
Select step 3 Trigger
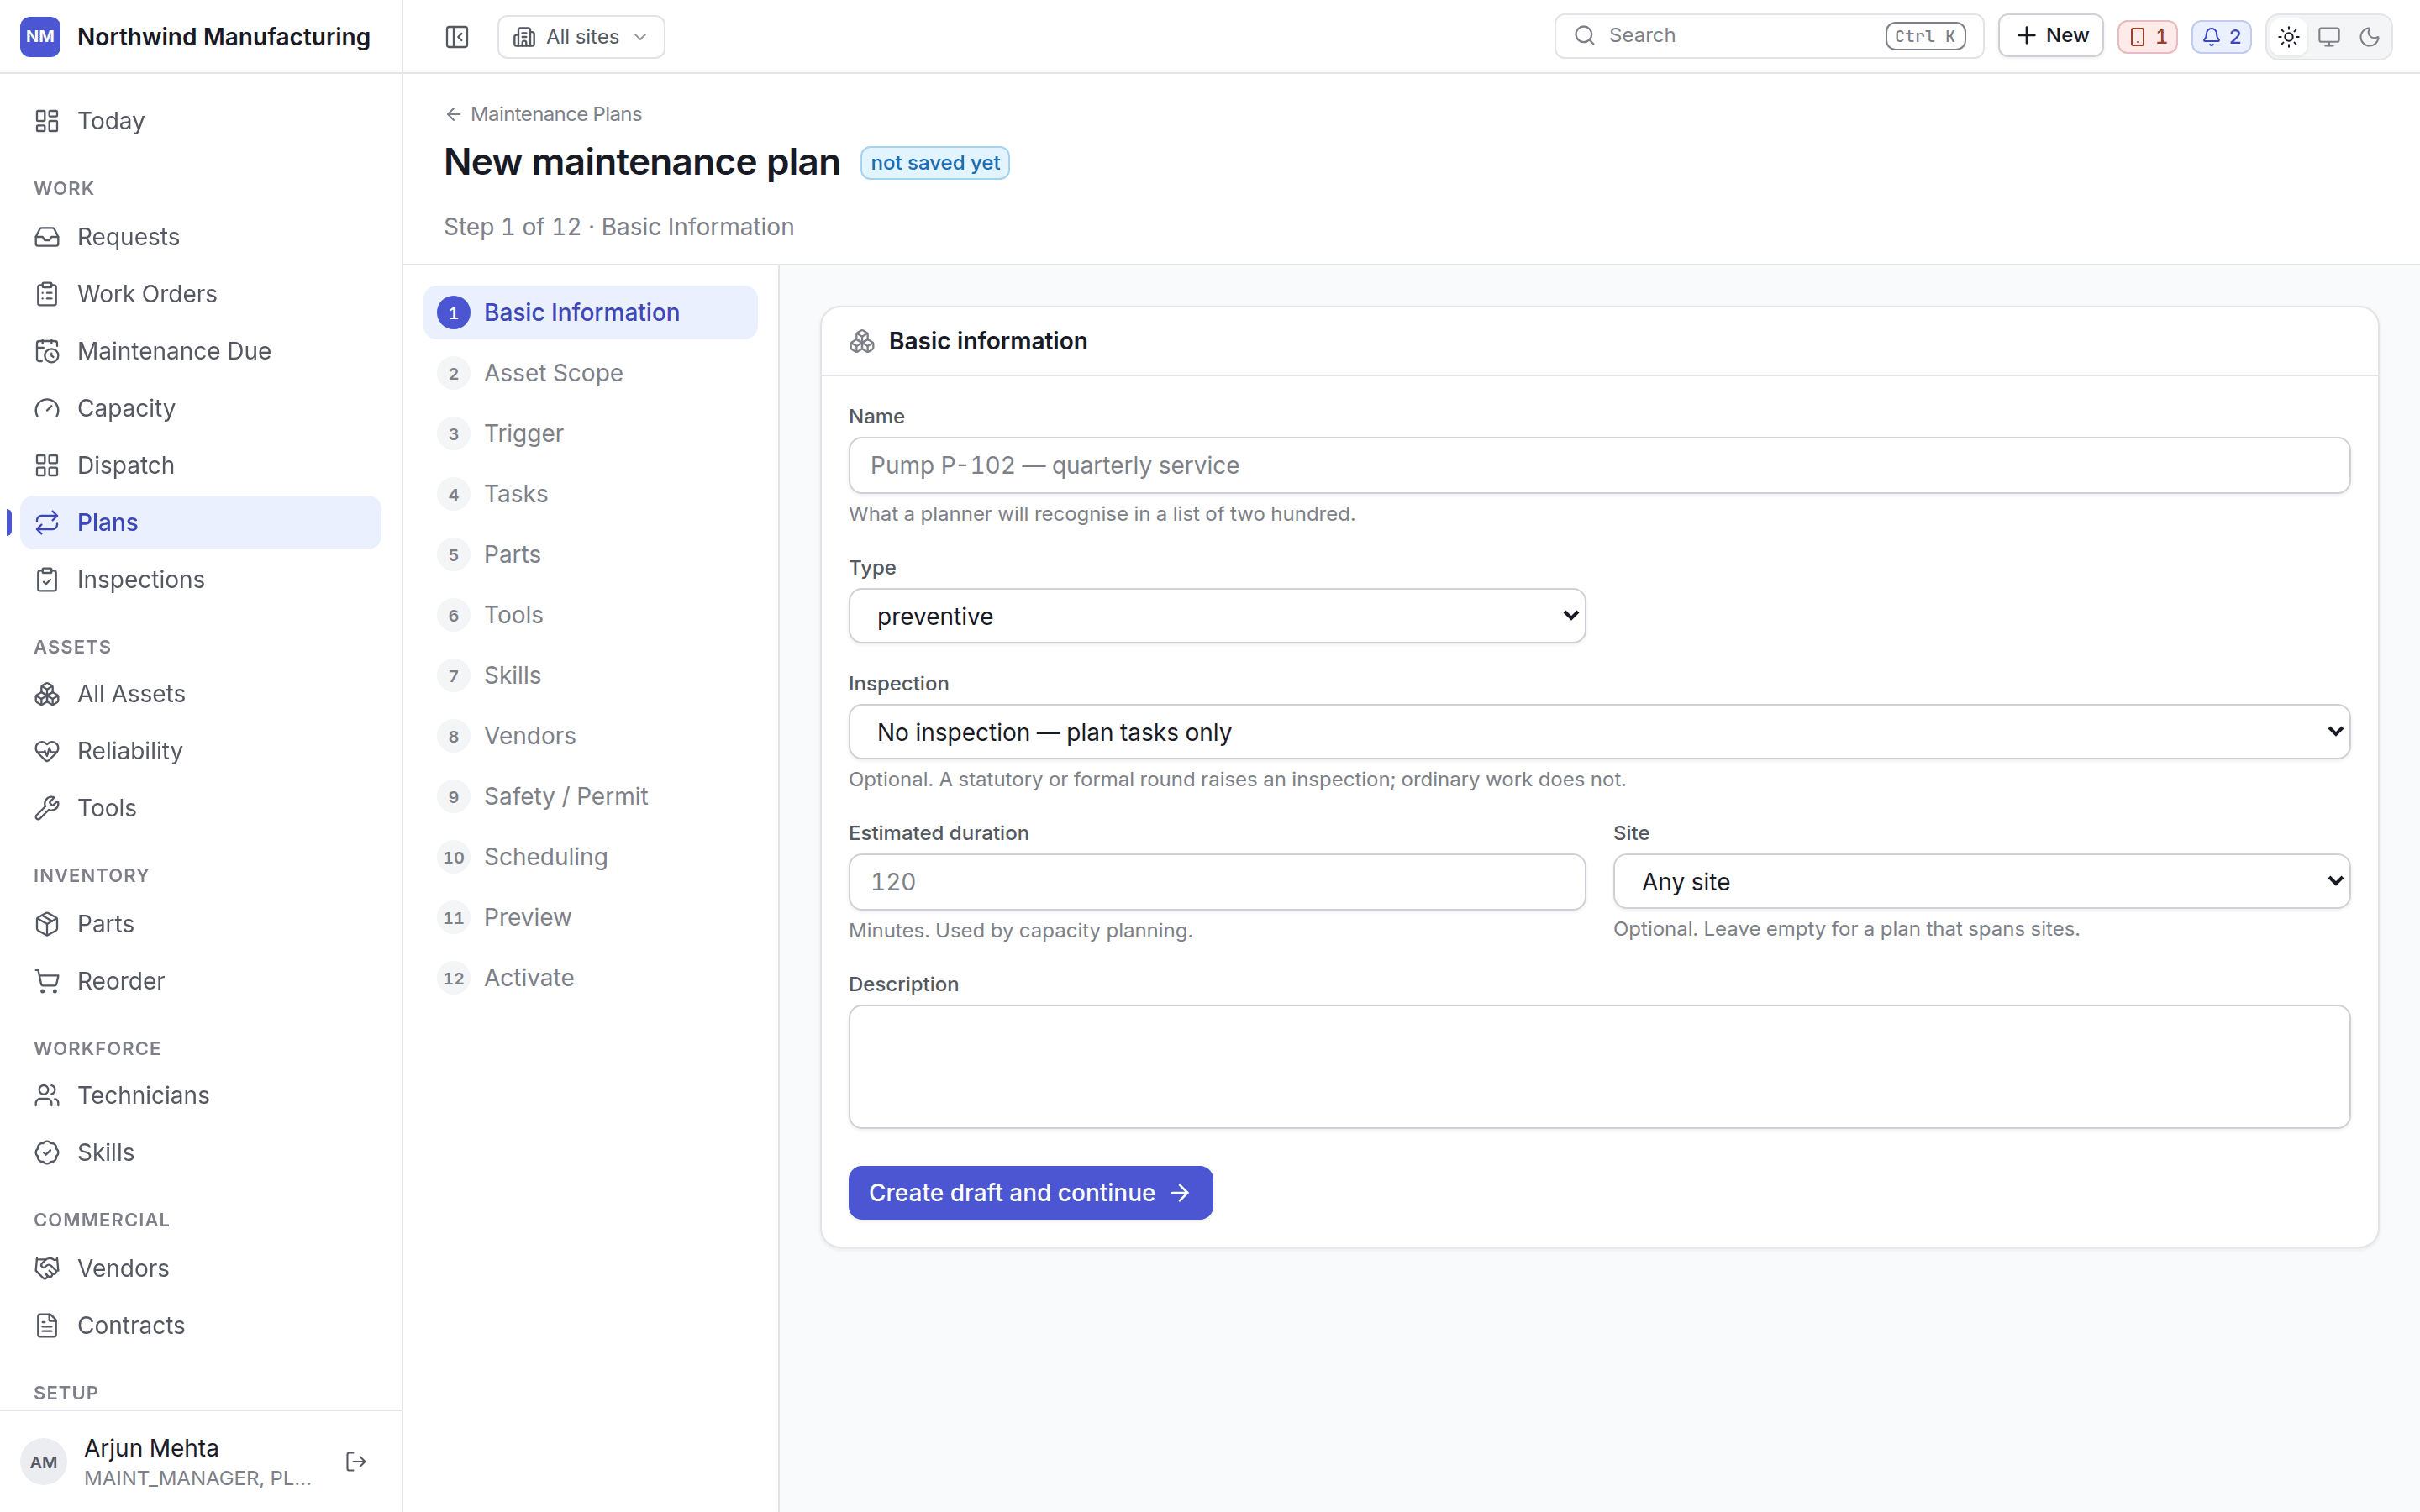[x=590, y=433]
